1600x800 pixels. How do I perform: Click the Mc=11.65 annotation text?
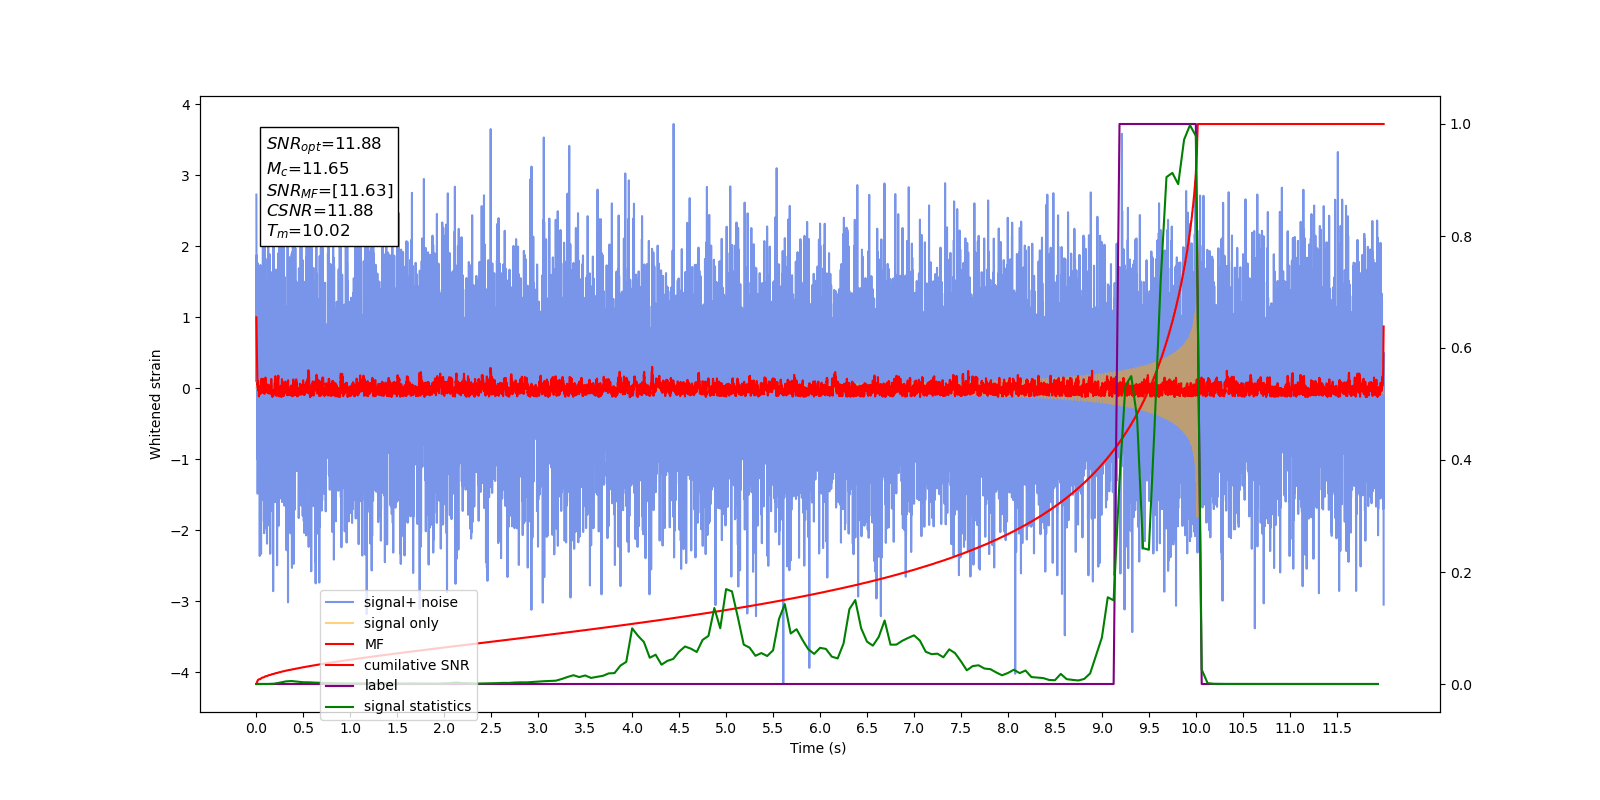tap(308, 168)
